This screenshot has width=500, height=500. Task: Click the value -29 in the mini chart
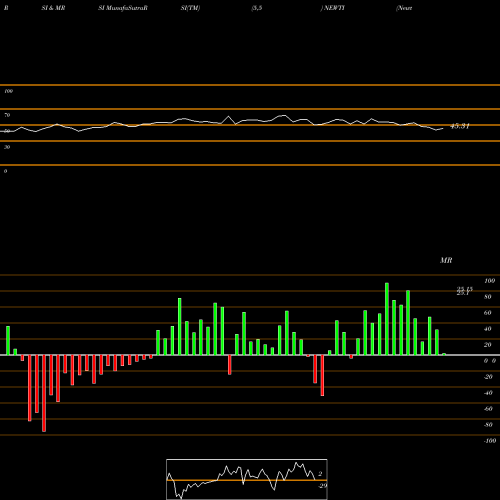[x=322, y=486]
